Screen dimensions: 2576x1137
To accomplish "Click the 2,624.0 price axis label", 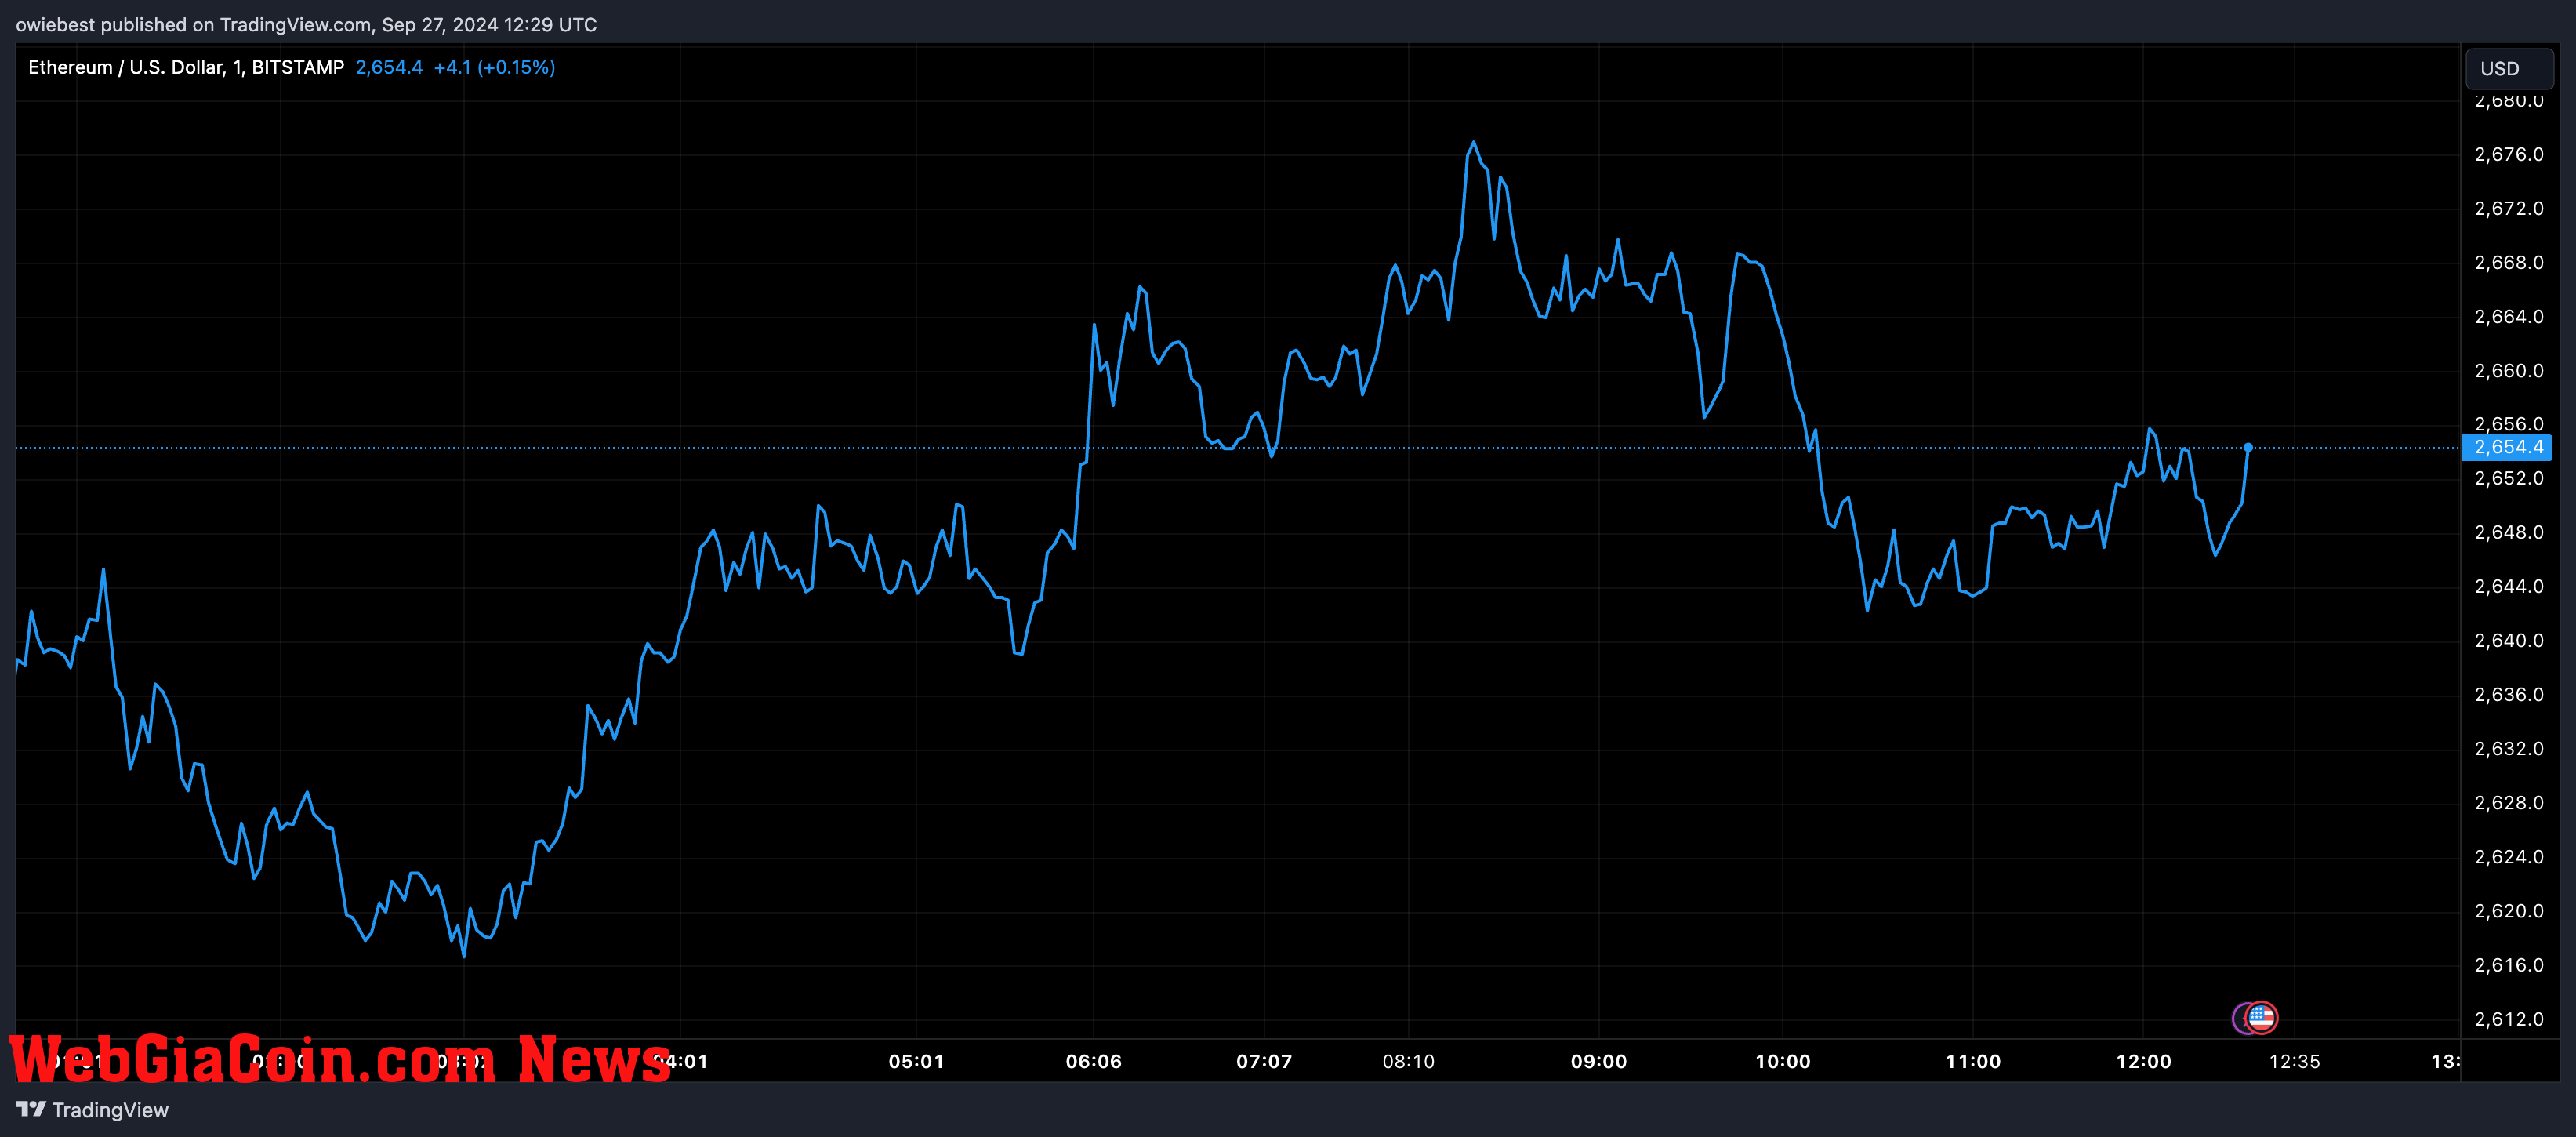I will pyautogui.click(x=2508, y=856).
